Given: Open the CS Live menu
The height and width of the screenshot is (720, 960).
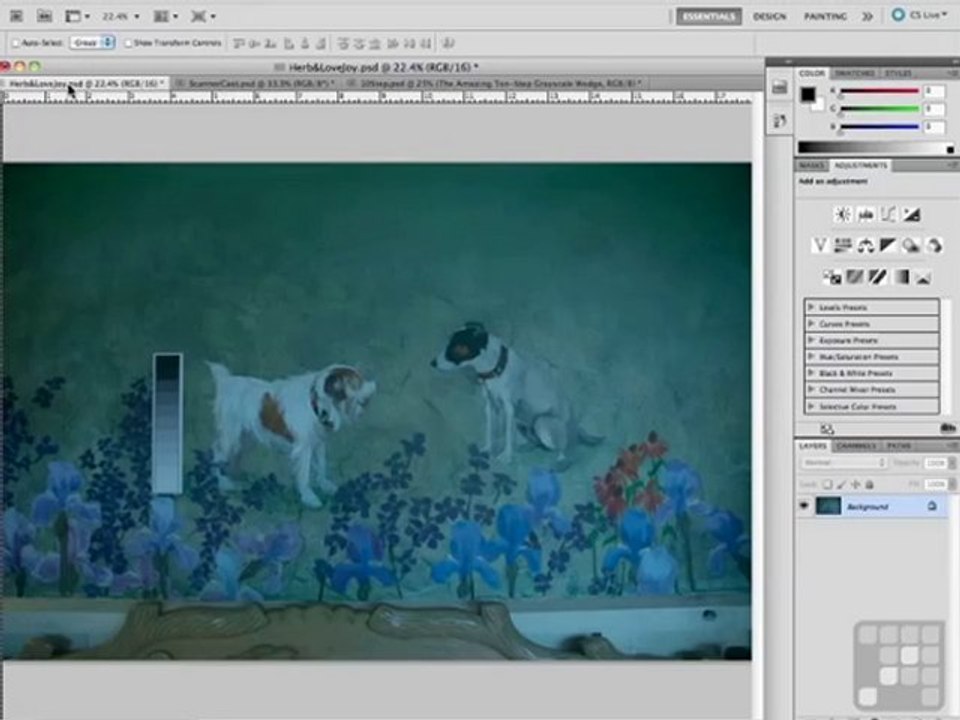Looking at the screenshot, I should tap(920, 15).
